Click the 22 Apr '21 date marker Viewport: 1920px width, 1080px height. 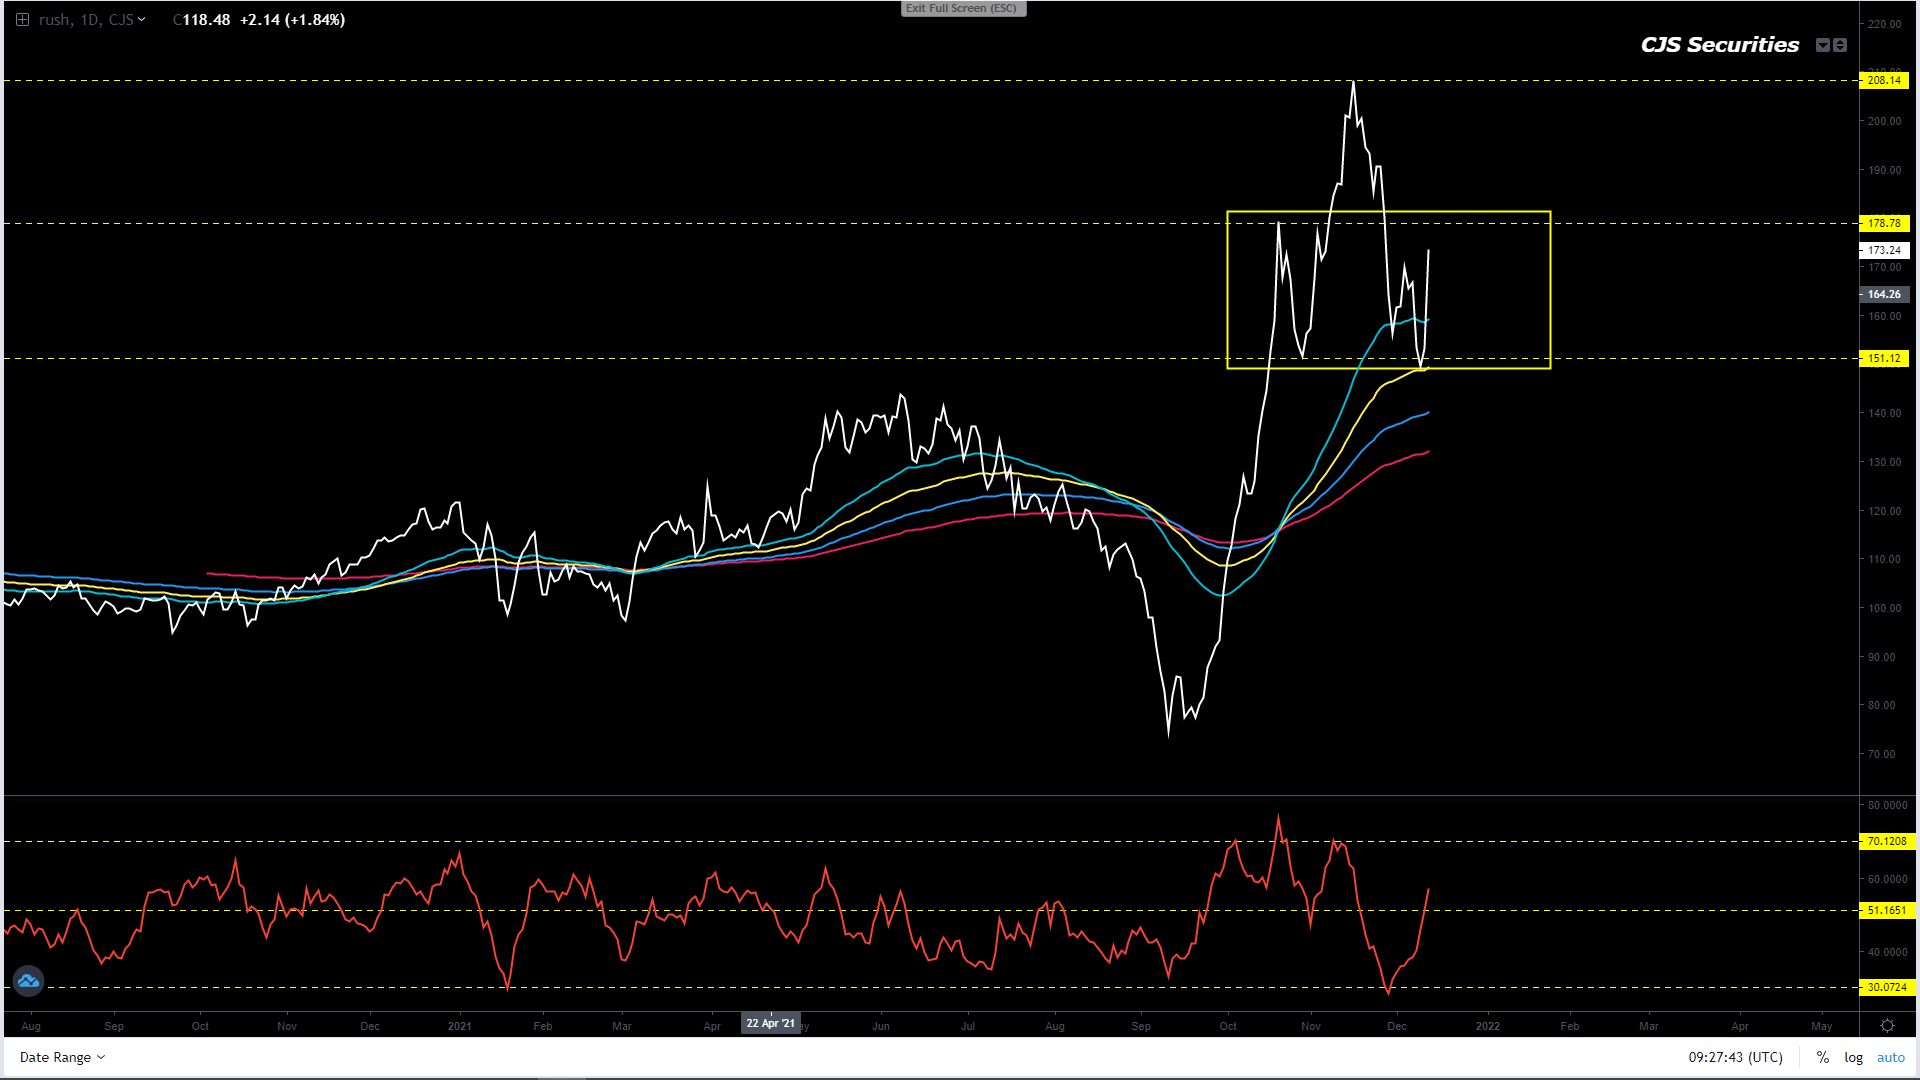tap(770, 1023)
